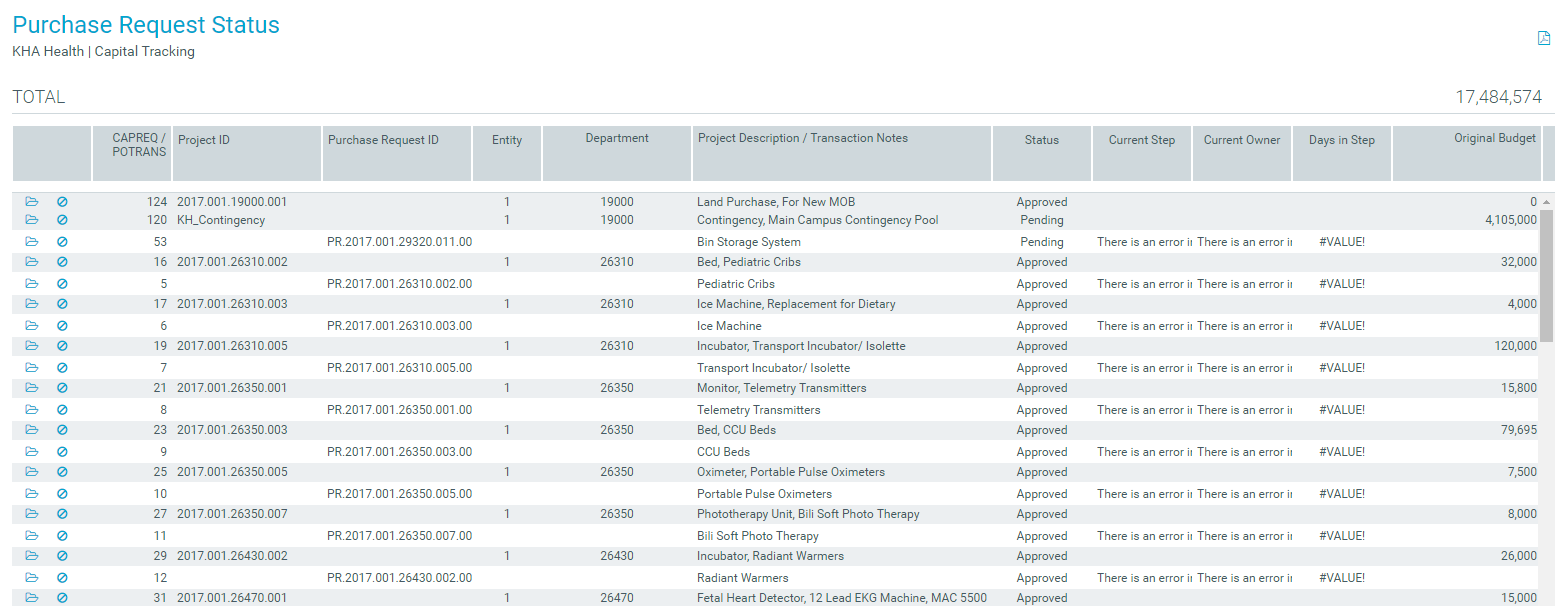Click department 26430 in Incubator, Radiant Warmers row

pyautogui.click(x=617, y=556)
